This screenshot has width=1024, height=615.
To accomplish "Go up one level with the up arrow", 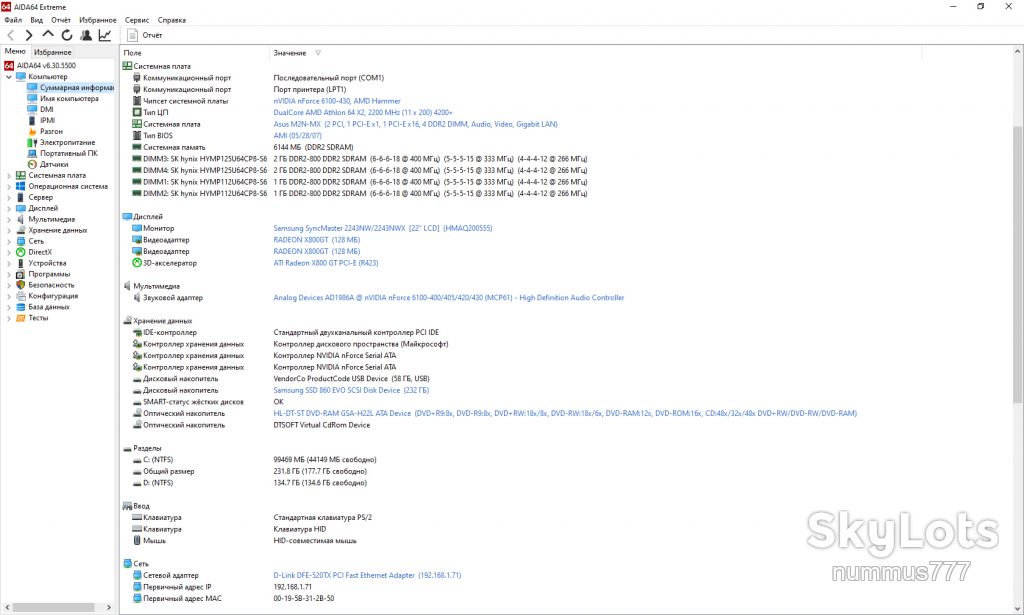I will pyautogui.click(x=48, y=35).
